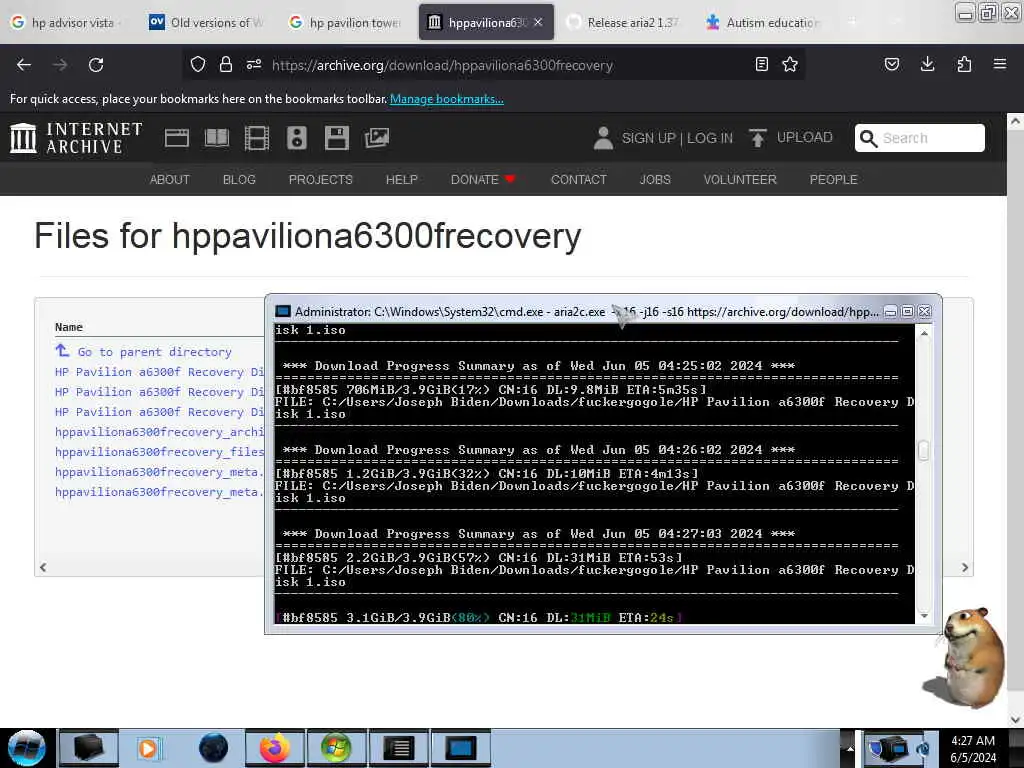This screenshot has height=768, width=1024.
Task: Open the Windows flag taskbar icon
Action: point(336,748)
